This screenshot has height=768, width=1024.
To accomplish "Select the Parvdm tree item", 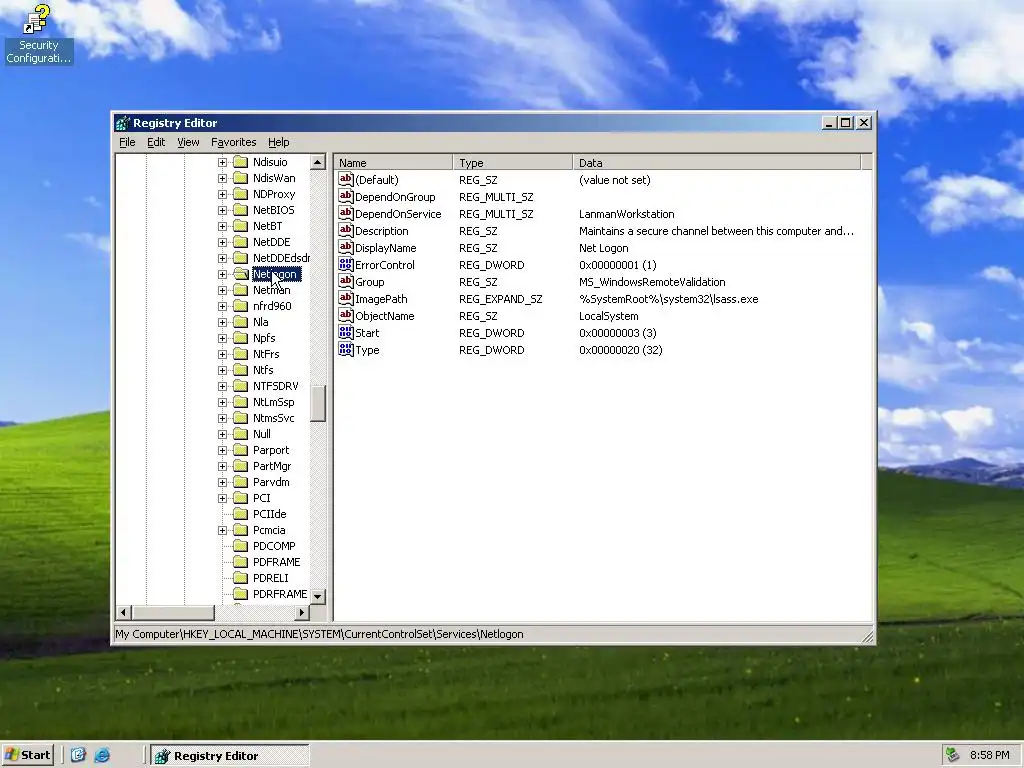I will point(270,482).
